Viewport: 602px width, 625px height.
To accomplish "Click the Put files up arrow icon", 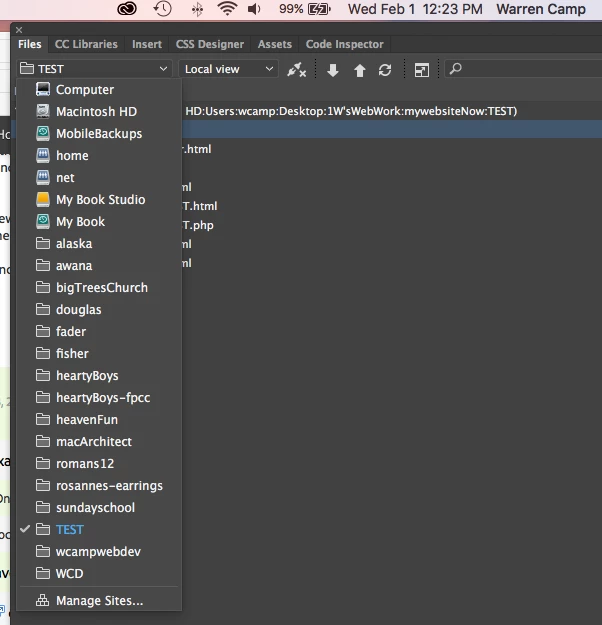I will click(x=360, y=70).
